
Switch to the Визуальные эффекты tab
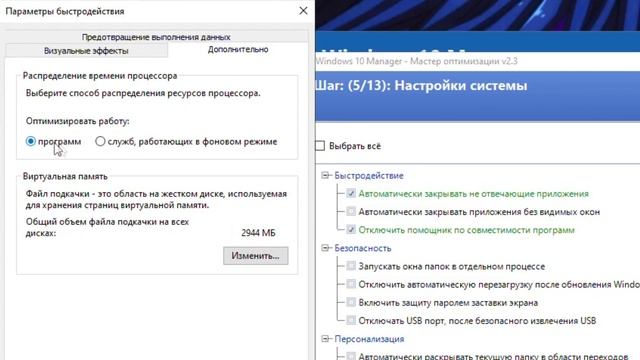tap(86, 51)
